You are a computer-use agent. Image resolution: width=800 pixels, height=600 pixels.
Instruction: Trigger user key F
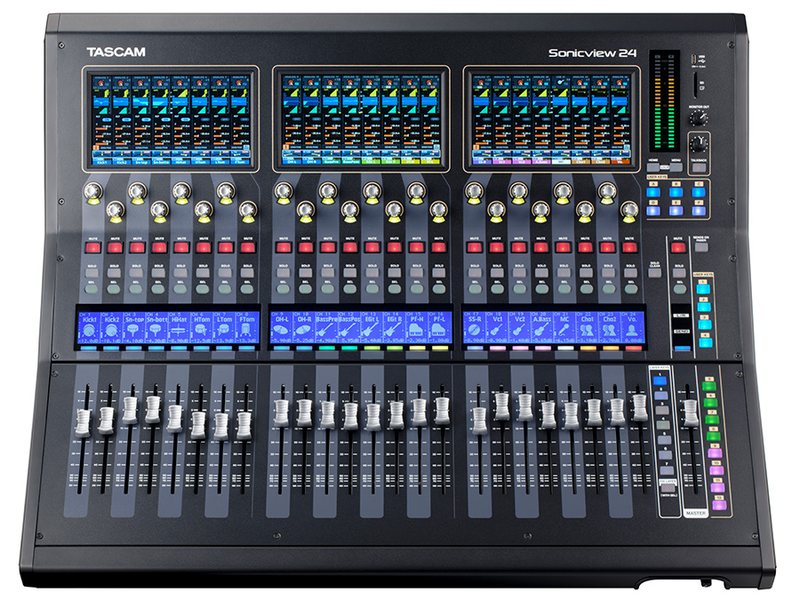tap(698, 211)
